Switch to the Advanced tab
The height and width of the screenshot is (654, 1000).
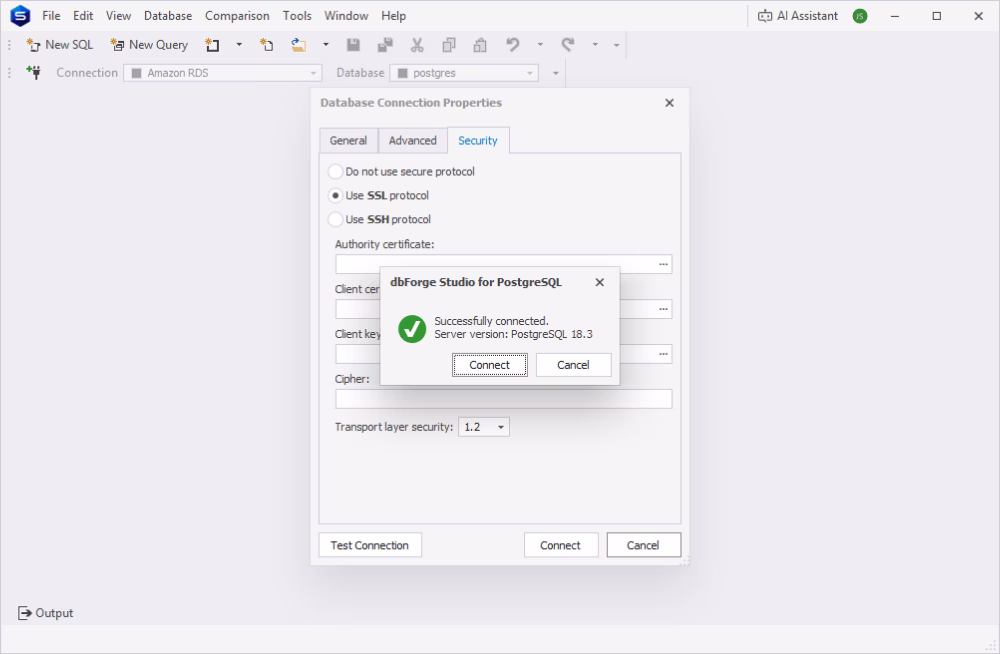pyautogui.click(x=413, y=140)
